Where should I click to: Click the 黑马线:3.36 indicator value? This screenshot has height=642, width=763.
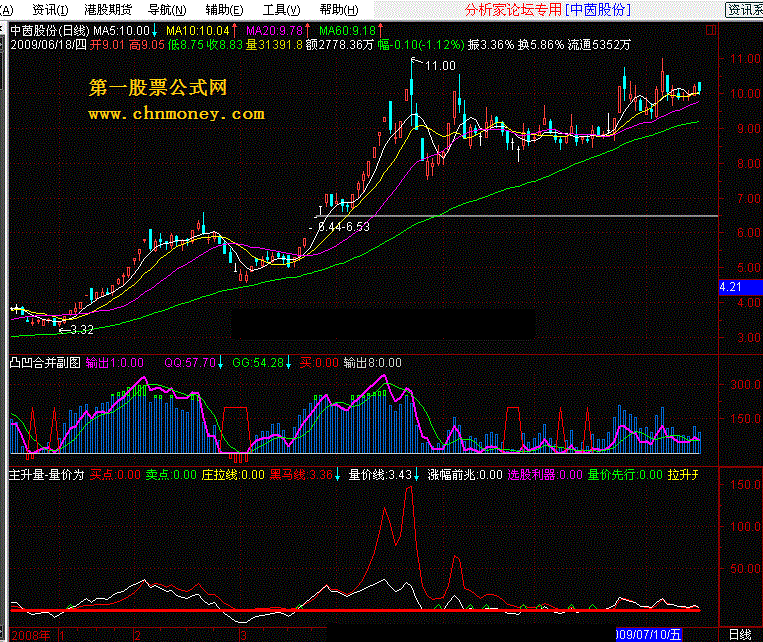301,475
